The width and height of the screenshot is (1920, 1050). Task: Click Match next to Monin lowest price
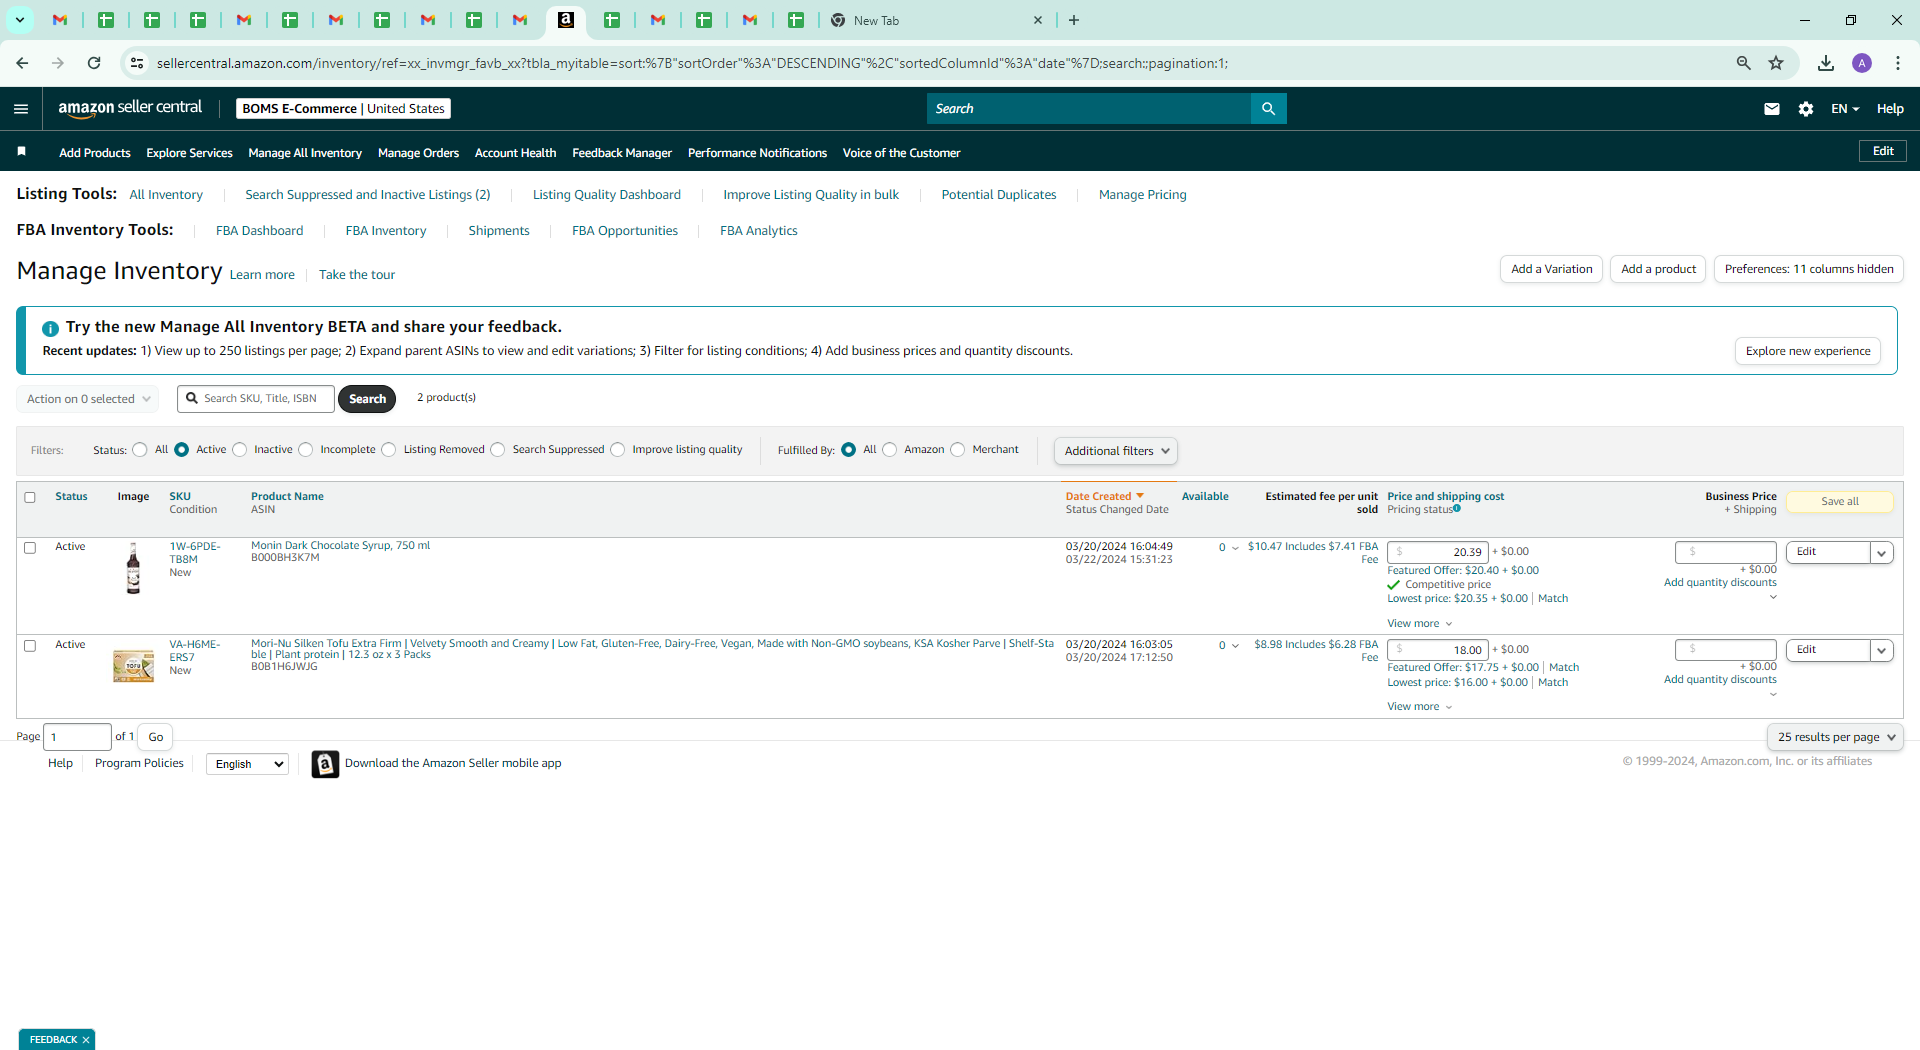(1553, 599)
